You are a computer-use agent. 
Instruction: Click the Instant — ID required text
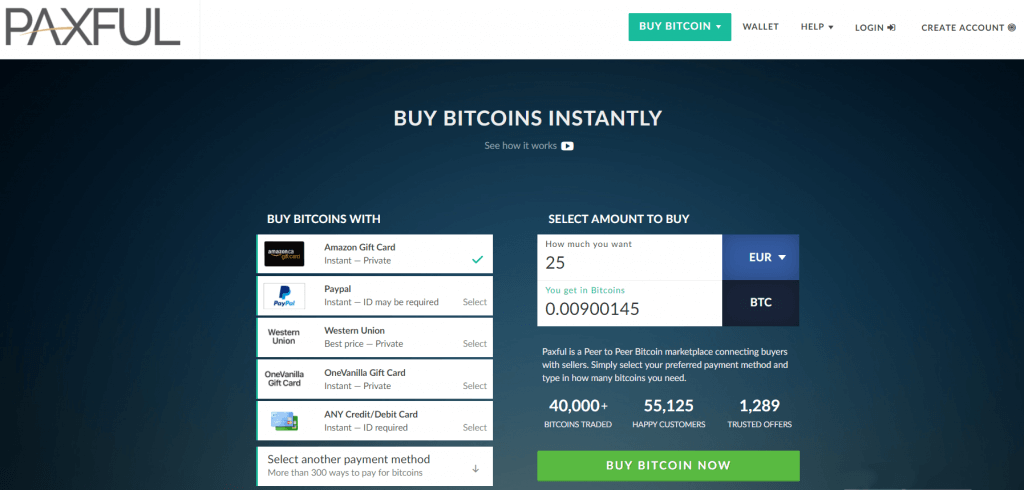click(x=366, y=427)
